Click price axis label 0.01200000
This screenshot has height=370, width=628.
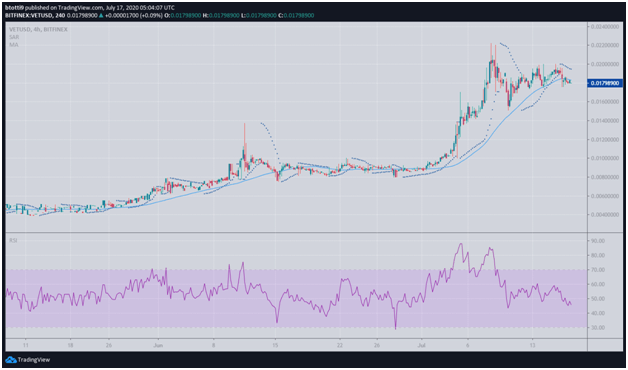click(605, 140)
